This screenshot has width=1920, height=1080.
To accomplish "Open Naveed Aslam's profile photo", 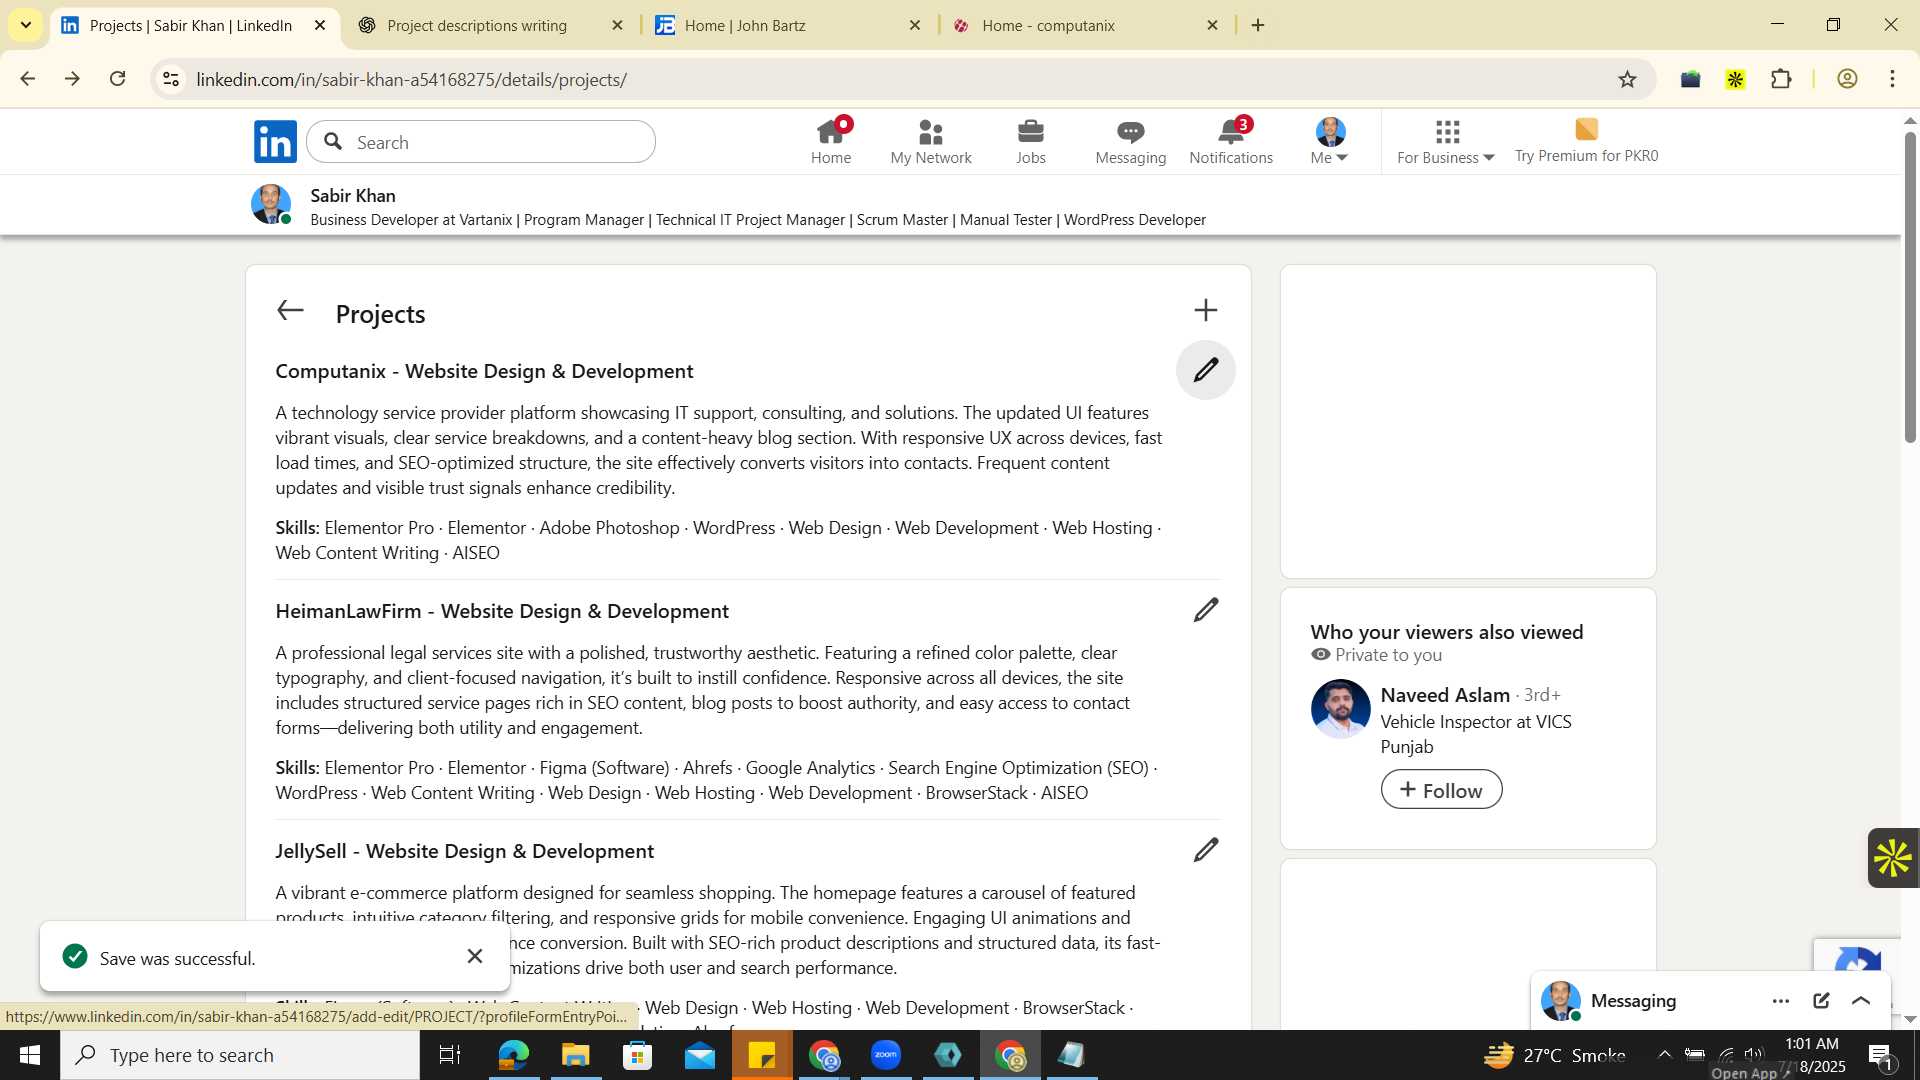I will 1340,709.
